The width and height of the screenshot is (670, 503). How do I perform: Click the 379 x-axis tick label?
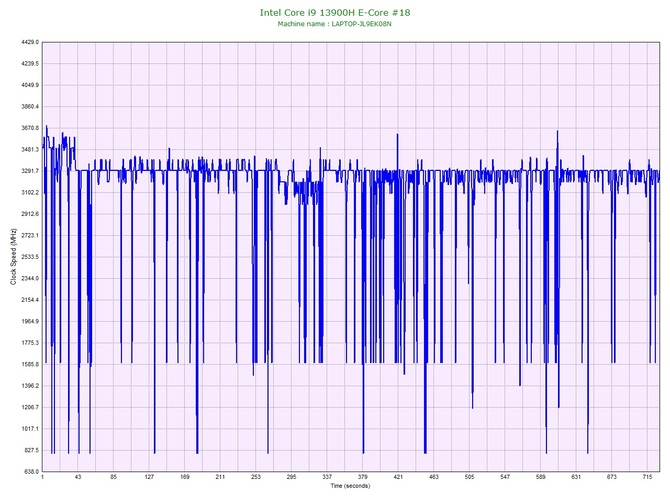pos(363,478)
